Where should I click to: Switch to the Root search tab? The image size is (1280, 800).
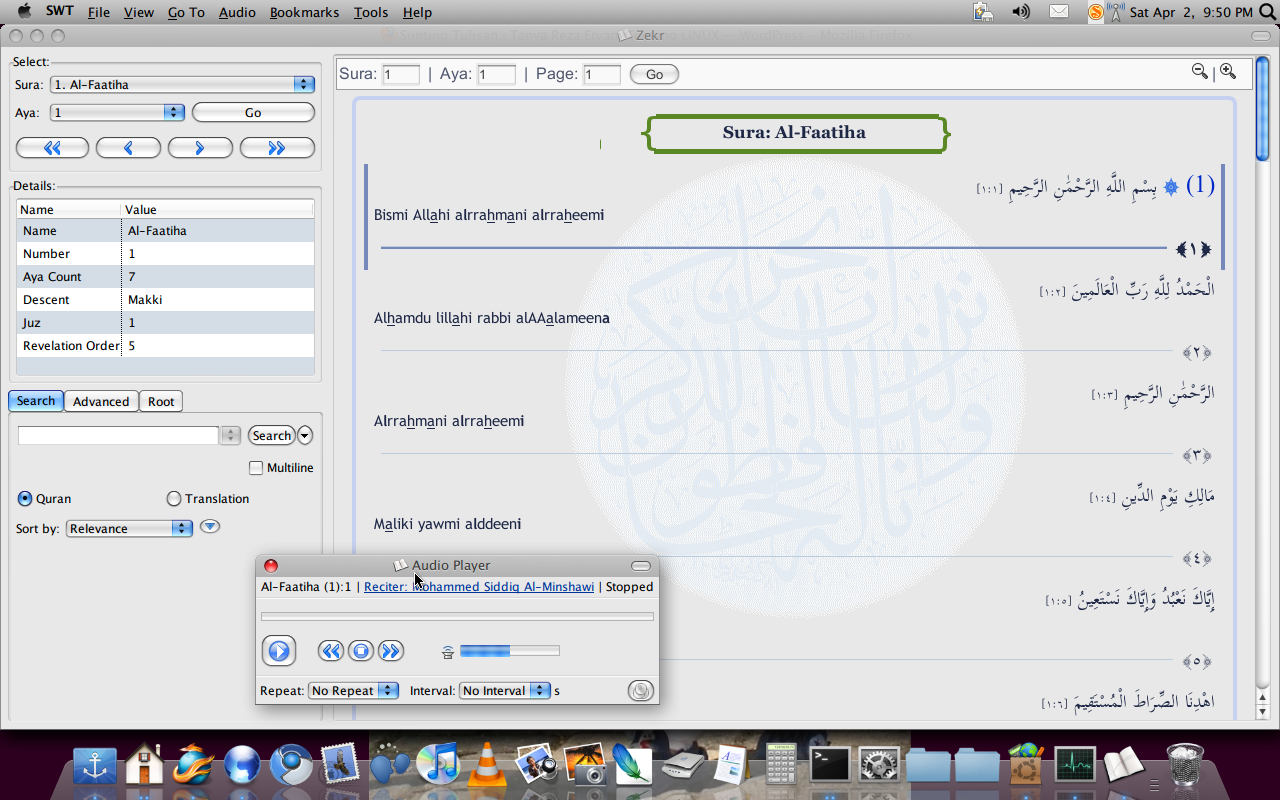pos(161,401)
